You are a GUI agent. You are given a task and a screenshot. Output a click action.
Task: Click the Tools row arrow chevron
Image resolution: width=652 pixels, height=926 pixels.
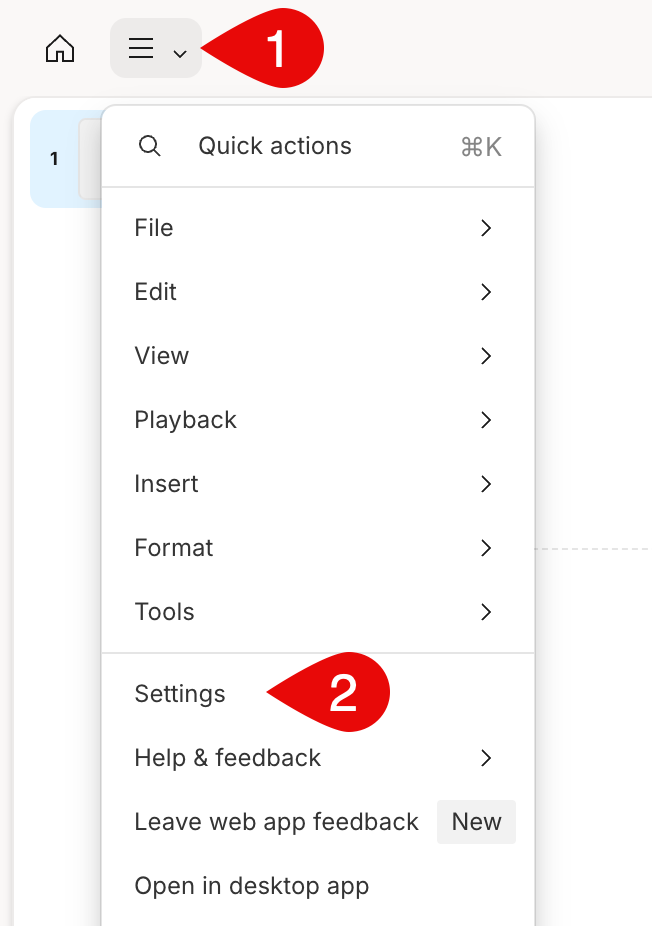[486, 612]
